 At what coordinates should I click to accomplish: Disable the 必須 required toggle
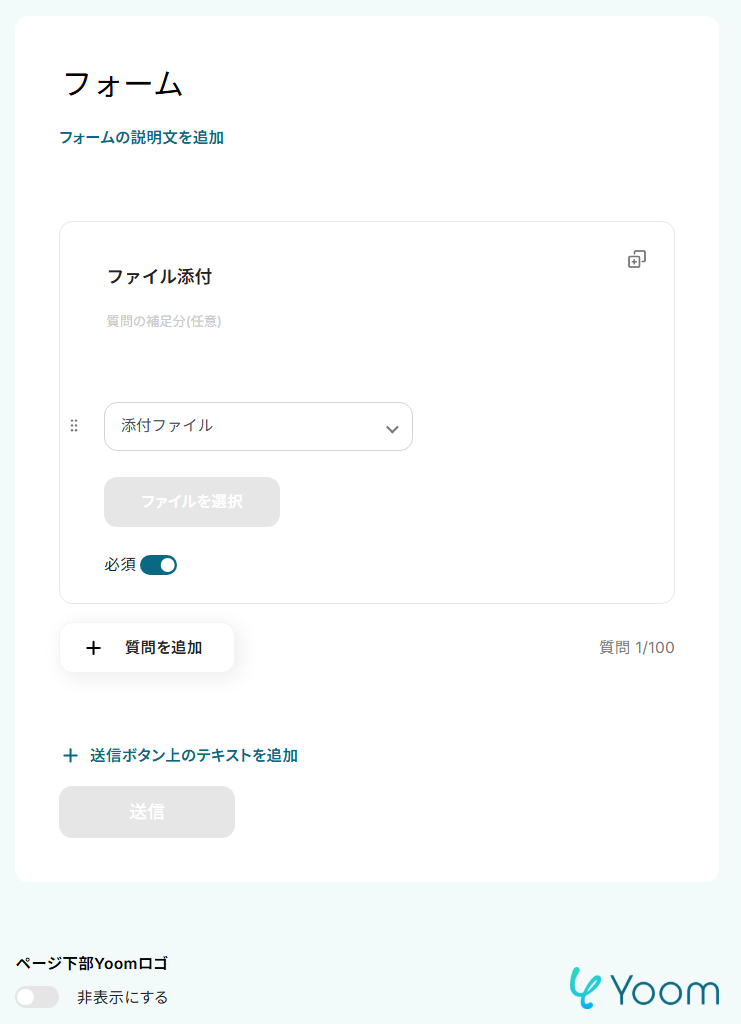(159, 565)
